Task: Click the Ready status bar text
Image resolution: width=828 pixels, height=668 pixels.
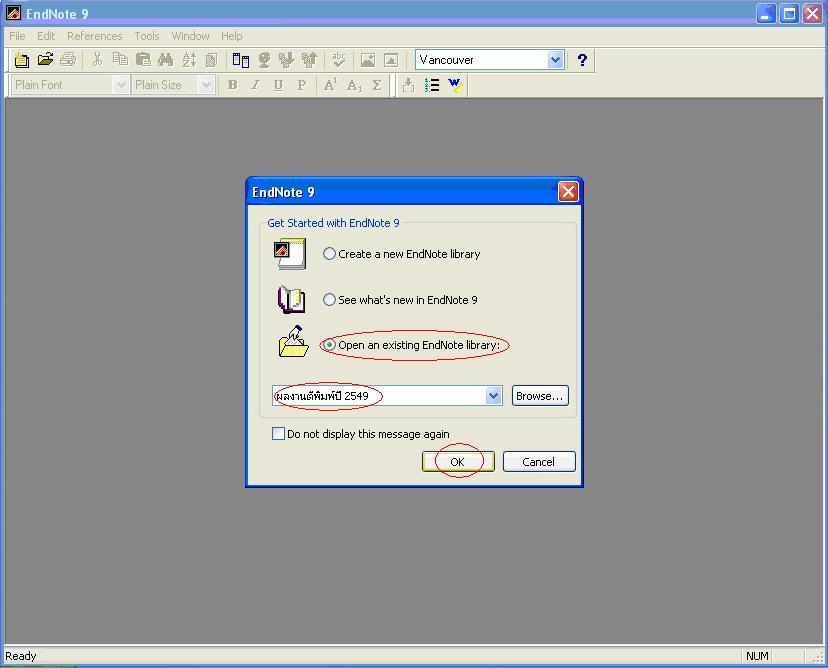Action: [21, 656]
